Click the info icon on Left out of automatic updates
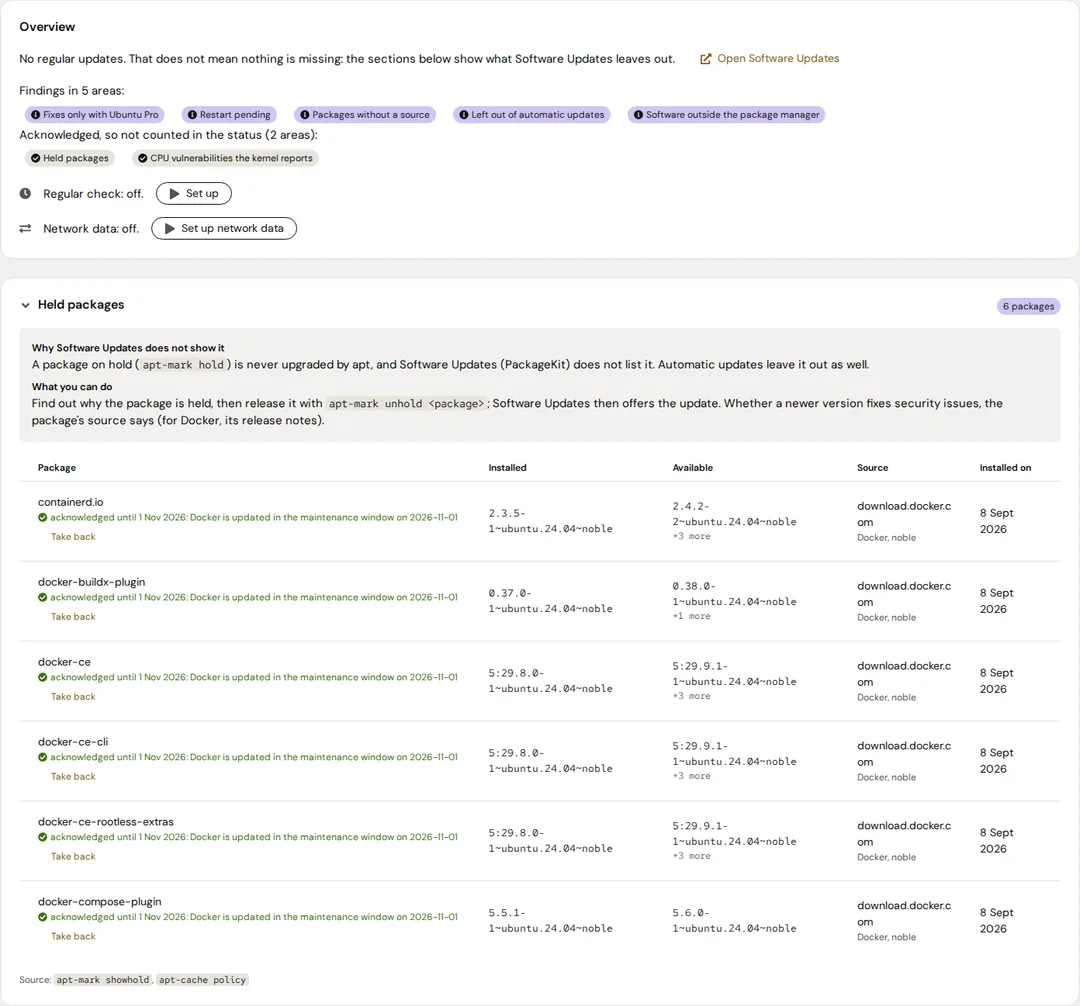Screen dimensions: 1080x1006 coord(464,115)
